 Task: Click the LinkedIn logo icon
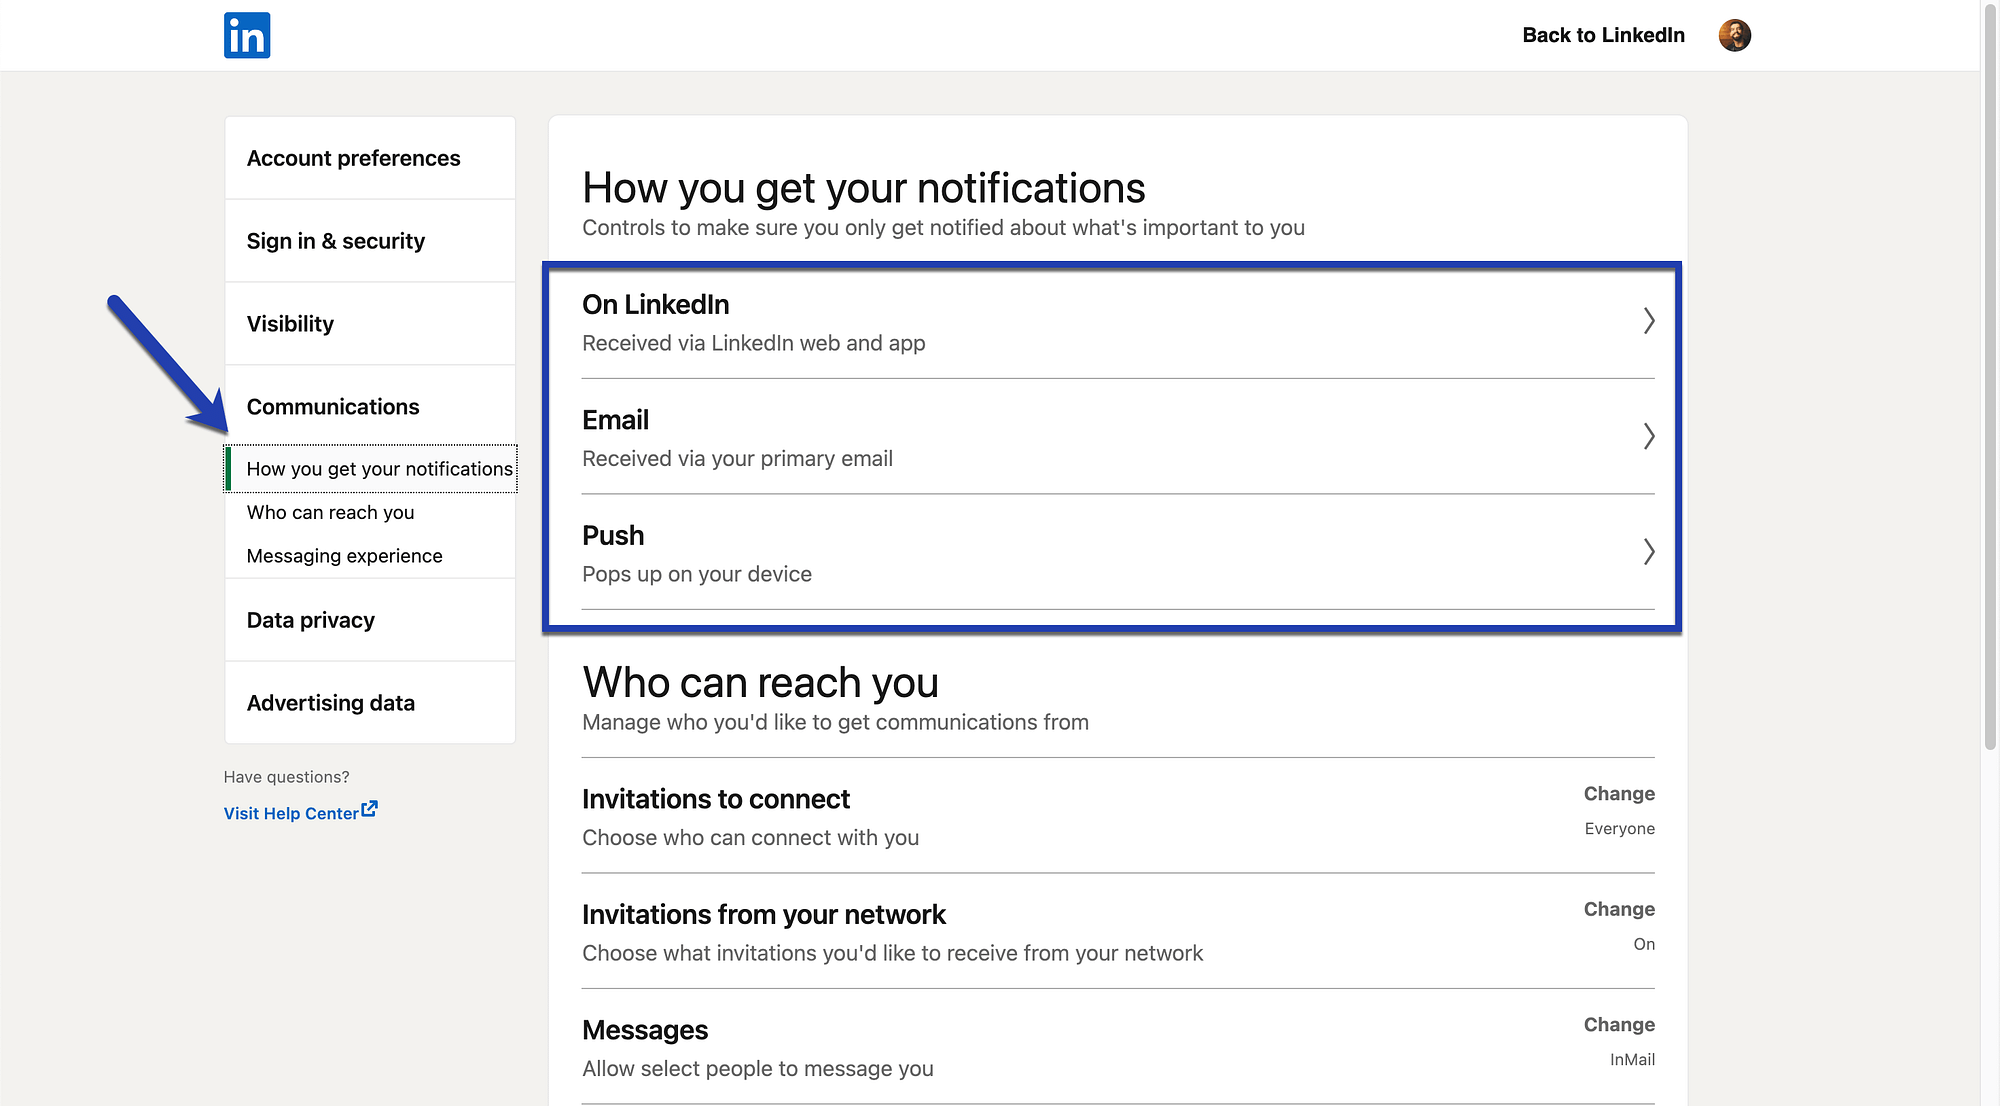coord(248,35)
